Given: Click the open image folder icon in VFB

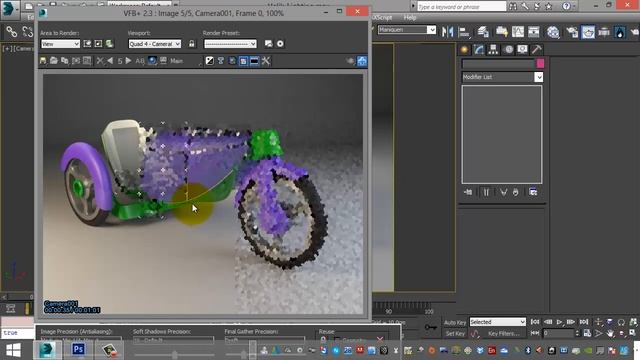Looking at the screenshot, I should click(x=53, y=61).
